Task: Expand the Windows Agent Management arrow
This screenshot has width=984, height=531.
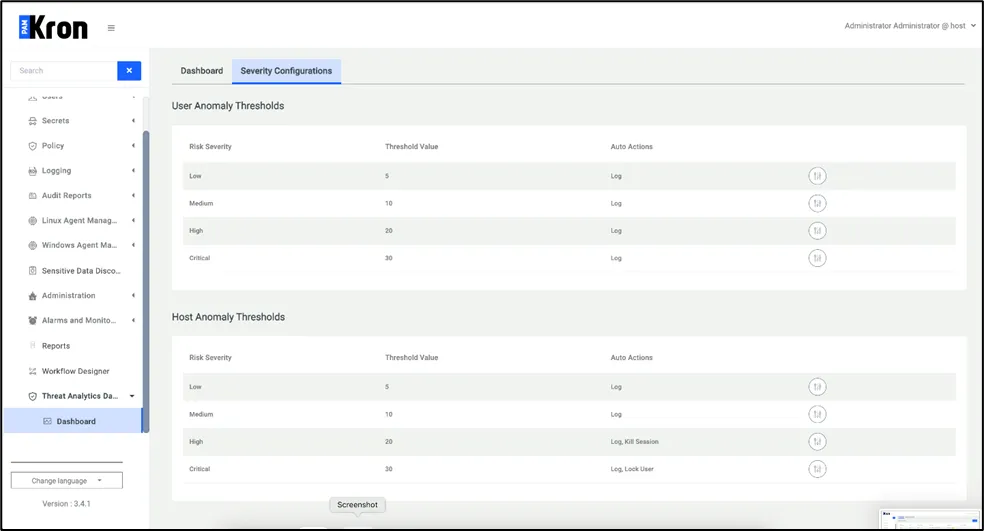Action: coord(133,245)
